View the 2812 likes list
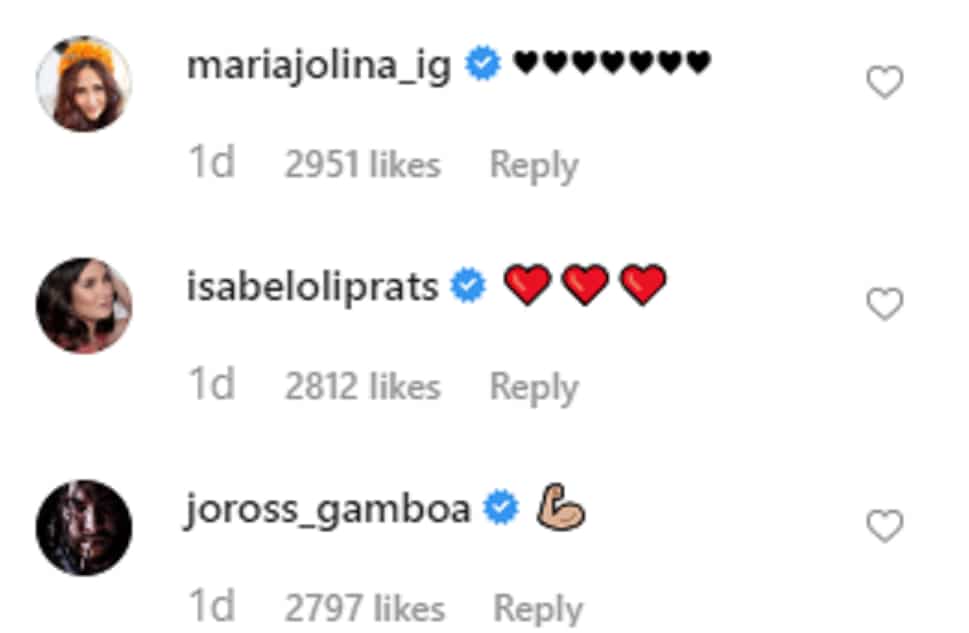Image resolution: width=969 pixels, height=633 pixels. click(363, 387)
